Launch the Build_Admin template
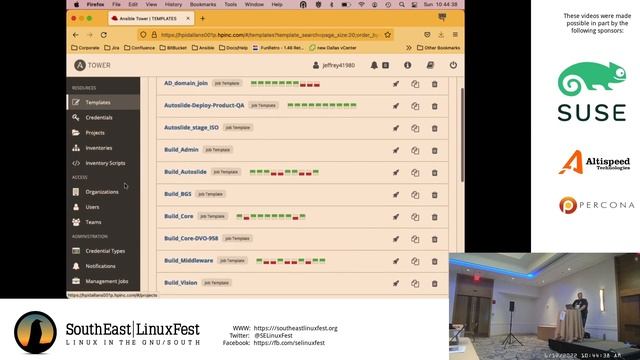The image size is (640, 360). [x=396, y=151]
